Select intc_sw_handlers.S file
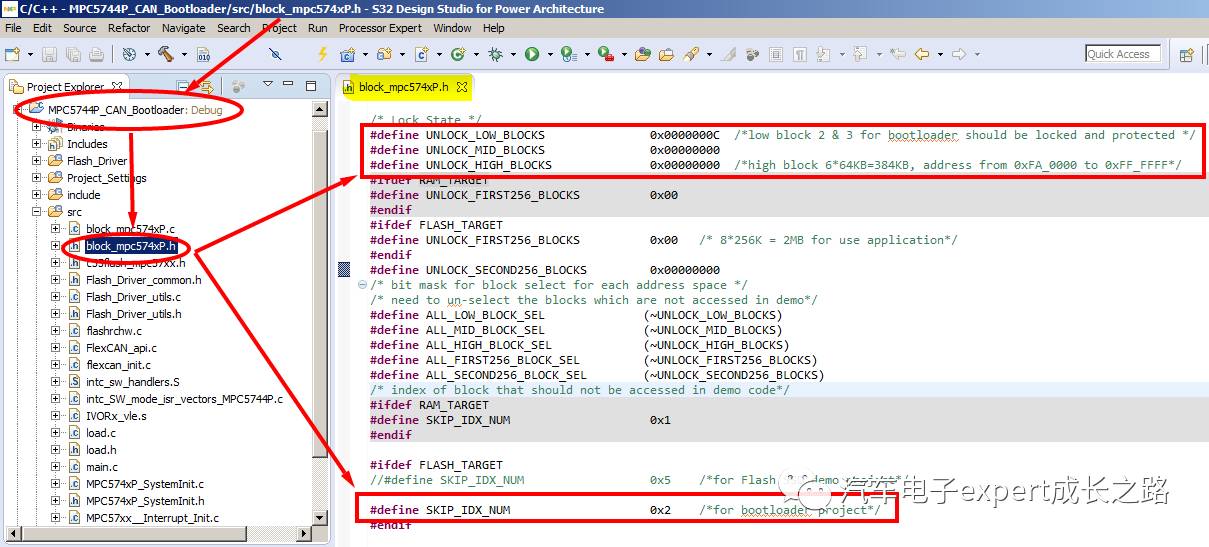 132,382
